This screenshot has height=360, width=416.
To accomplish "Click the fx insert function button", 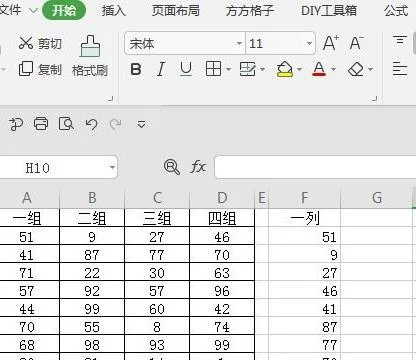I will click(x=198, y=166).
